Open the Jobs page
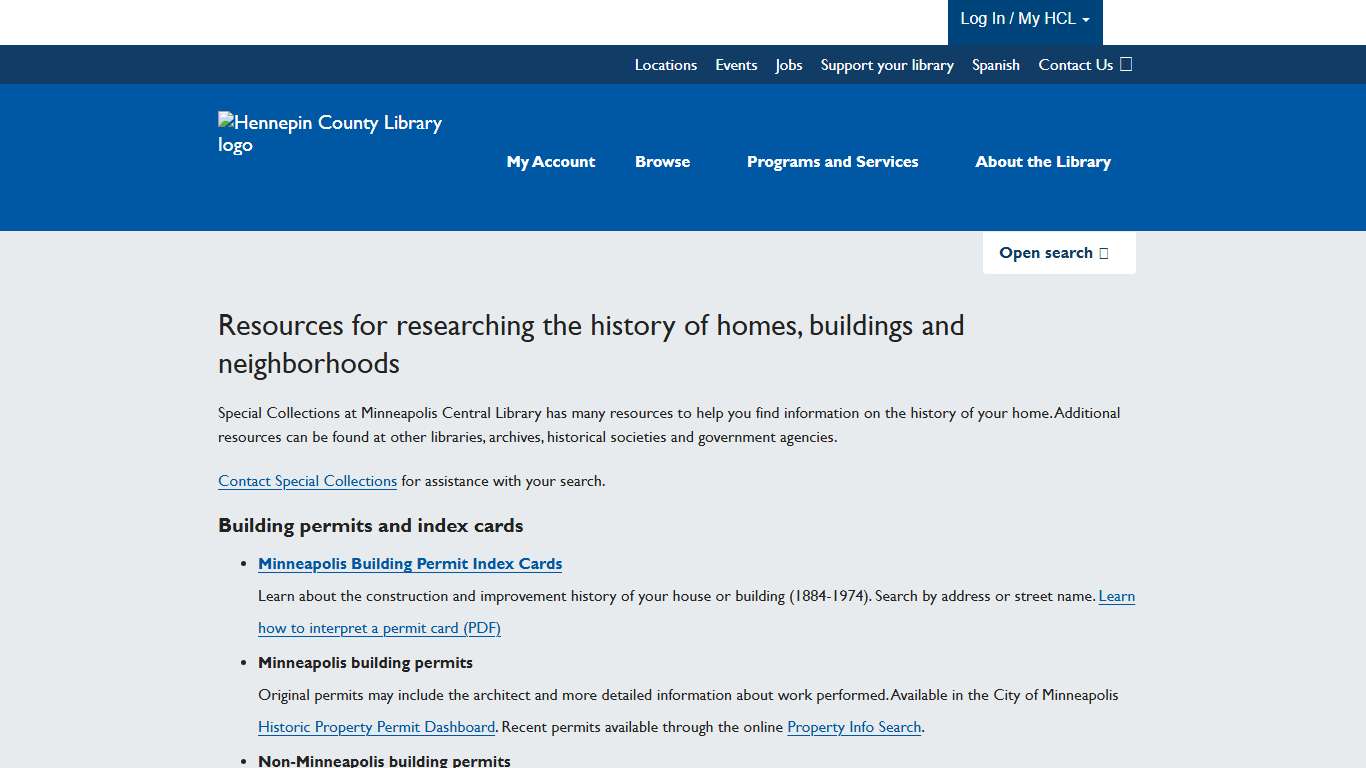 click(x=788, y=64)
